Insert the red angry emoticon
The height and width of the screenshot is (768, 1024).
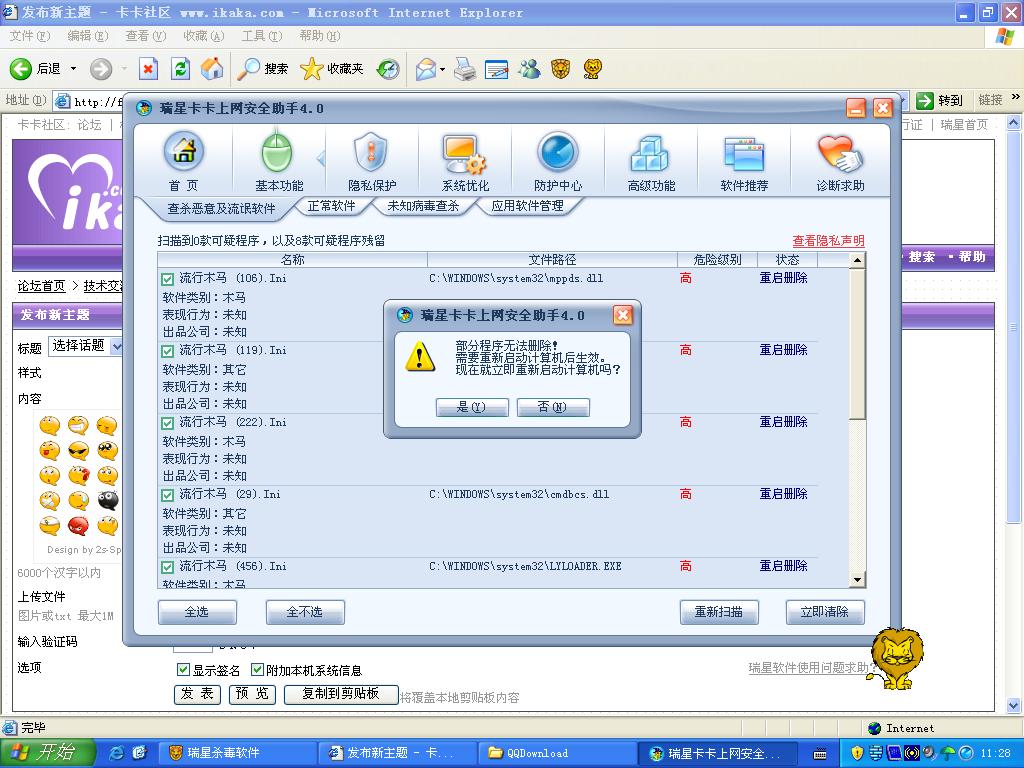(x=78, y=525)
